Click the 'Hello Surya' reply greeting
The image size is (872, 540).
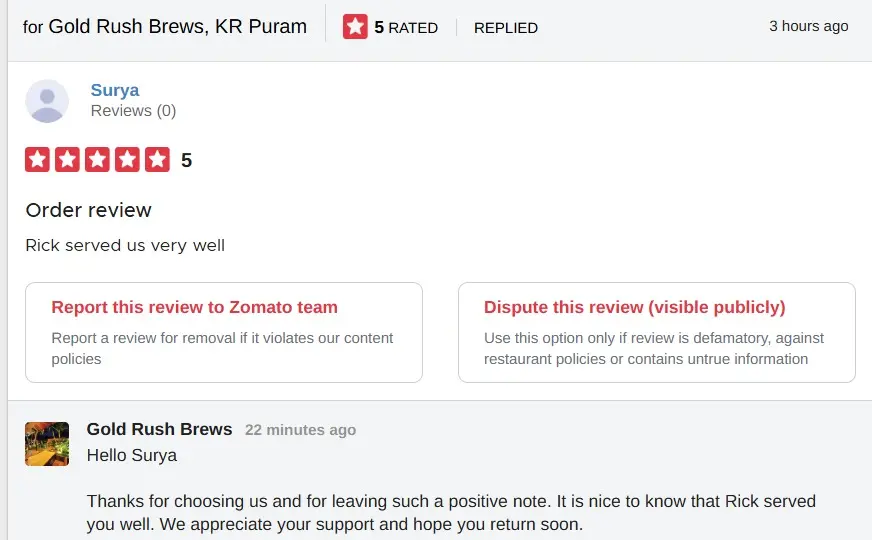point(131,455)
